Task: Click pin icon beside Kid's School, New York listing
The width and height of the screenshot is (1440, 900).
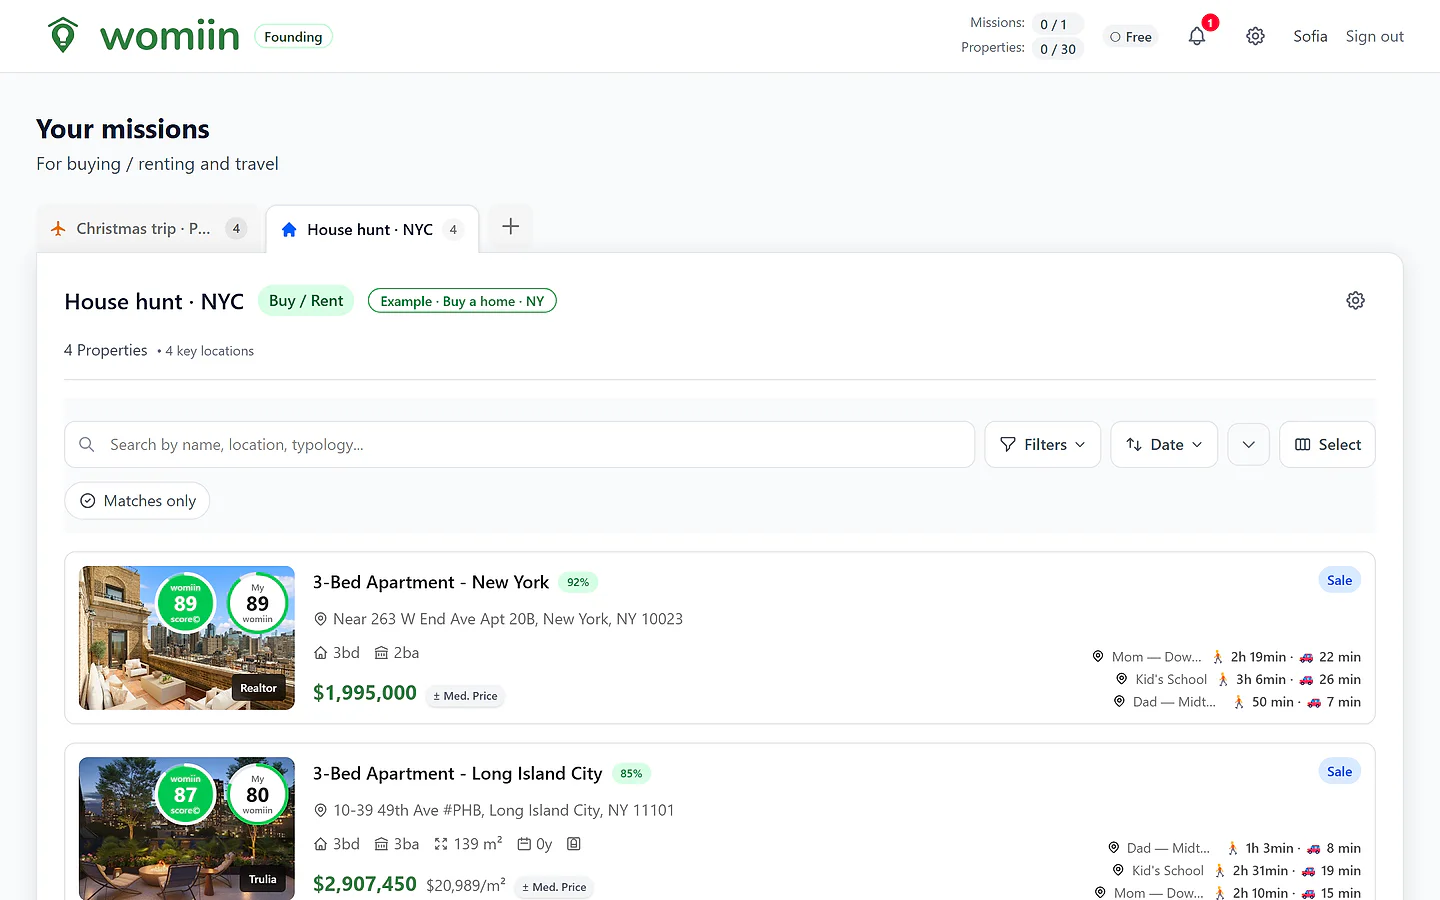Action: click(1122, 679)
